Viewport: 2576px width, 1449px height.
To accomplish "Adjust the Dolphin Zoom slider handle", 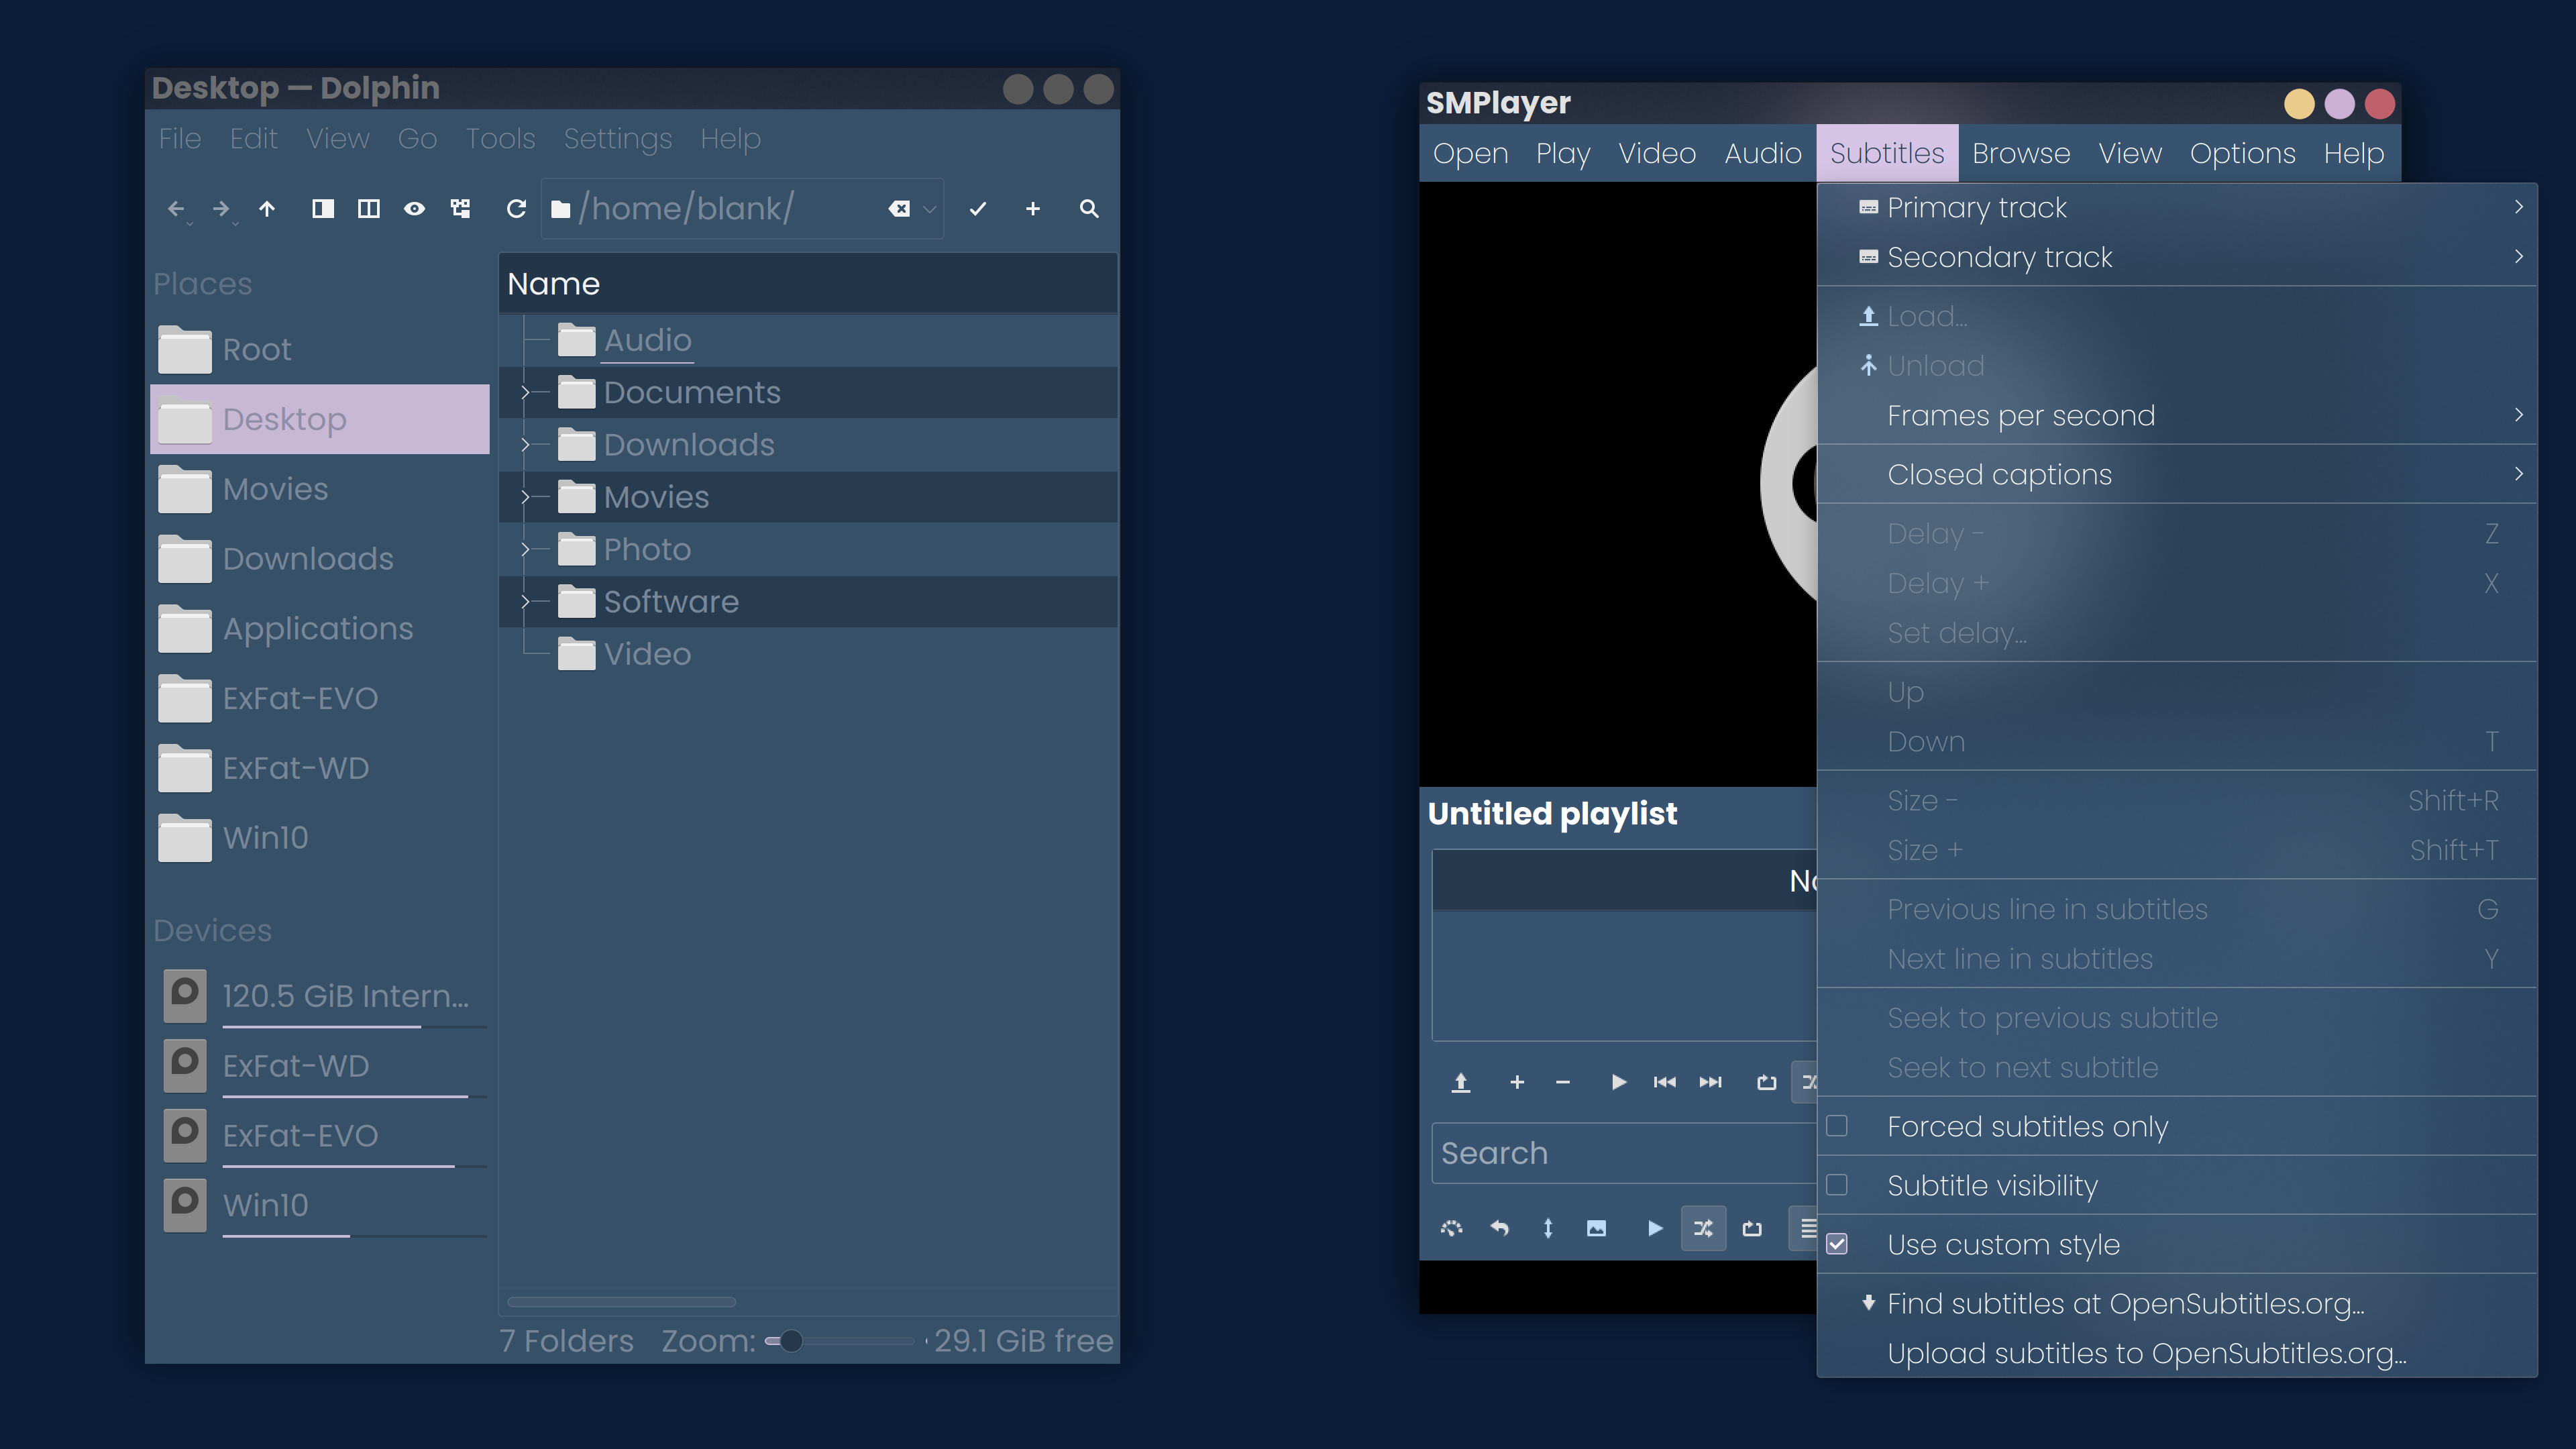I will point(790,1341).
